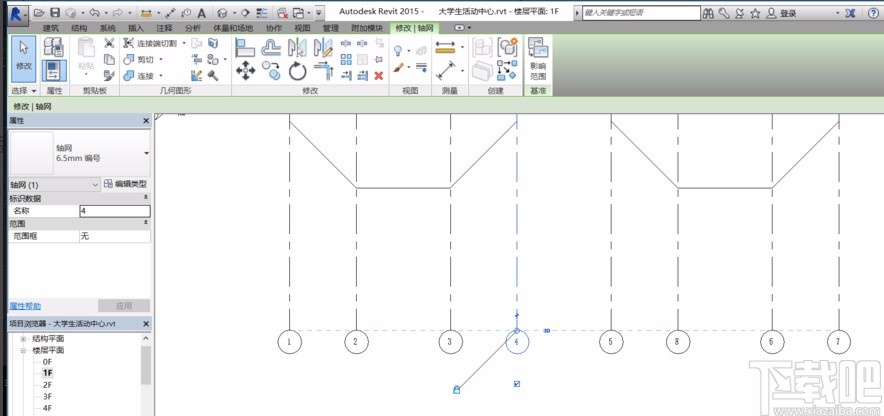Screen dimensions: 884x416
Task: Switch to the 管理 ribbon tab
Action: pos(331,28)
